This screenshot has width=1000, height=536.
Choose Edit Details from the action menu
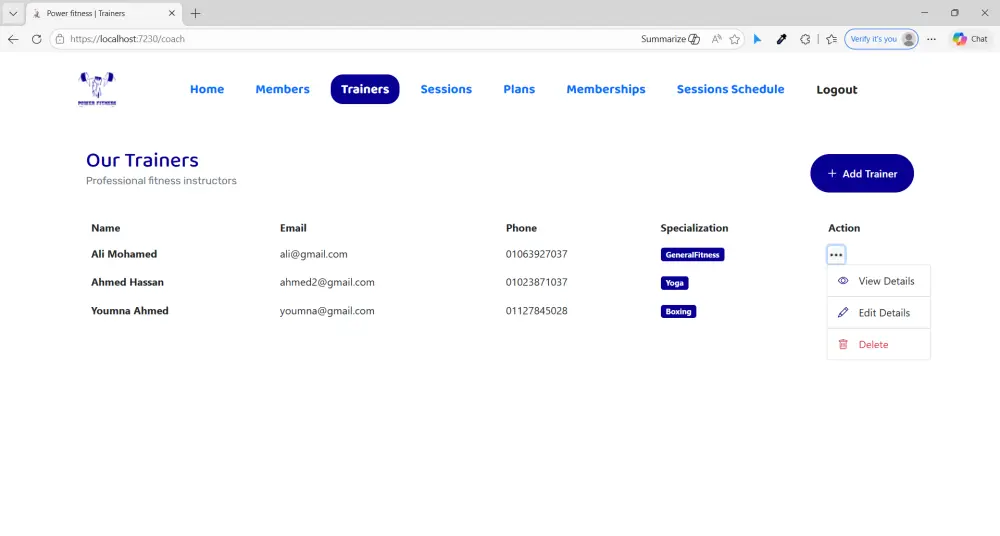click(x=878, y=313)
